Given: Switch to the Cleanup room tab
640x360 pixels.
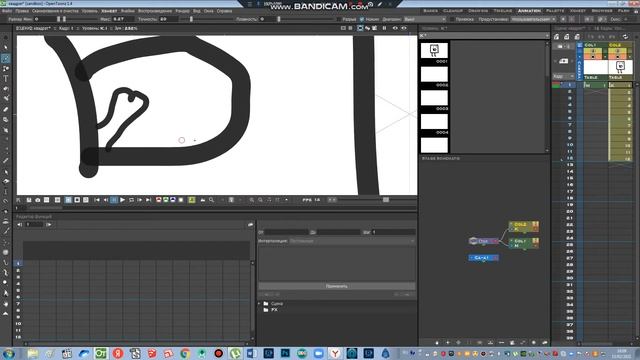Looking at the screenshot, I should [x=453, y=11].
